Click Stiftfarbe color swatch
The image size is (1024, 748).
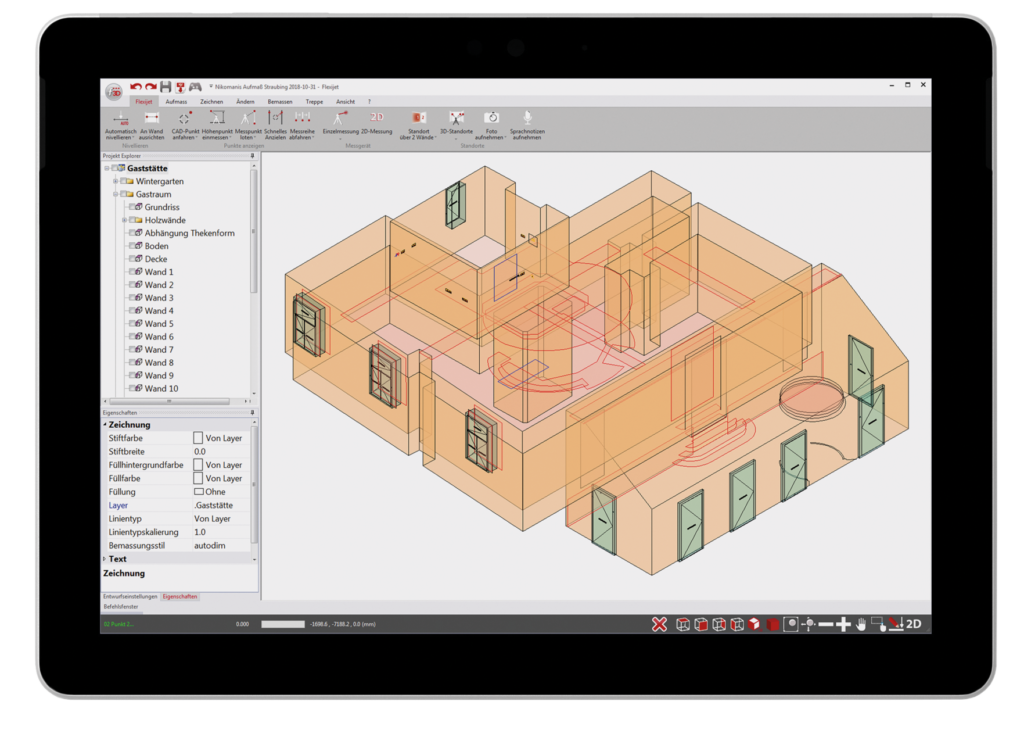point(198,438)
